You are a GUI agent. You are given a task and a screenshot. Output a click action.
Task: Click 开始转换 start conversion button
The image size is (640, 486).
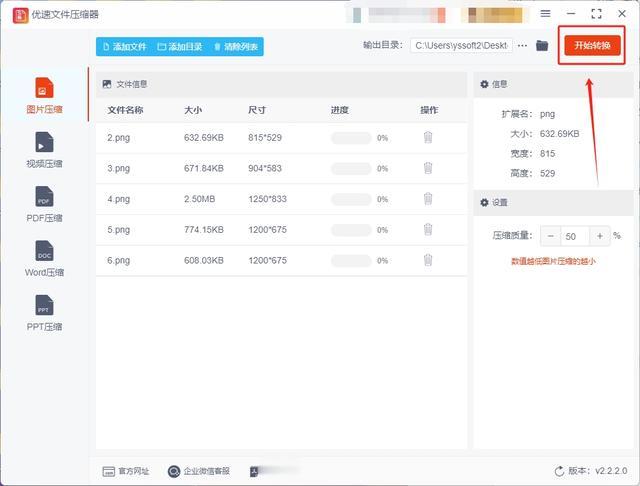pos(592,45)
